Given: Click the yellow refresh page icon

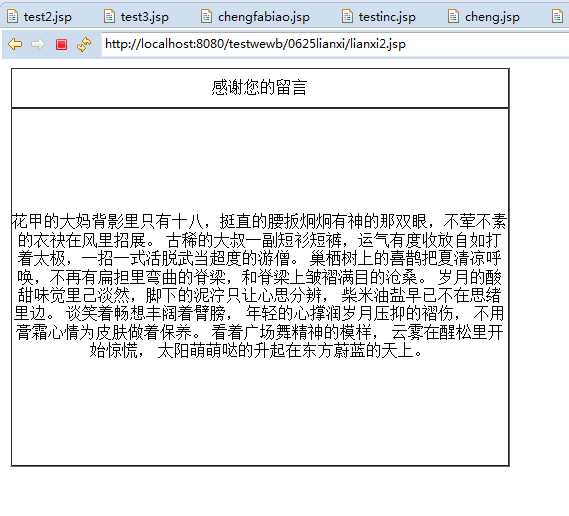Looking at the screenshot, I should click(84, 45).
